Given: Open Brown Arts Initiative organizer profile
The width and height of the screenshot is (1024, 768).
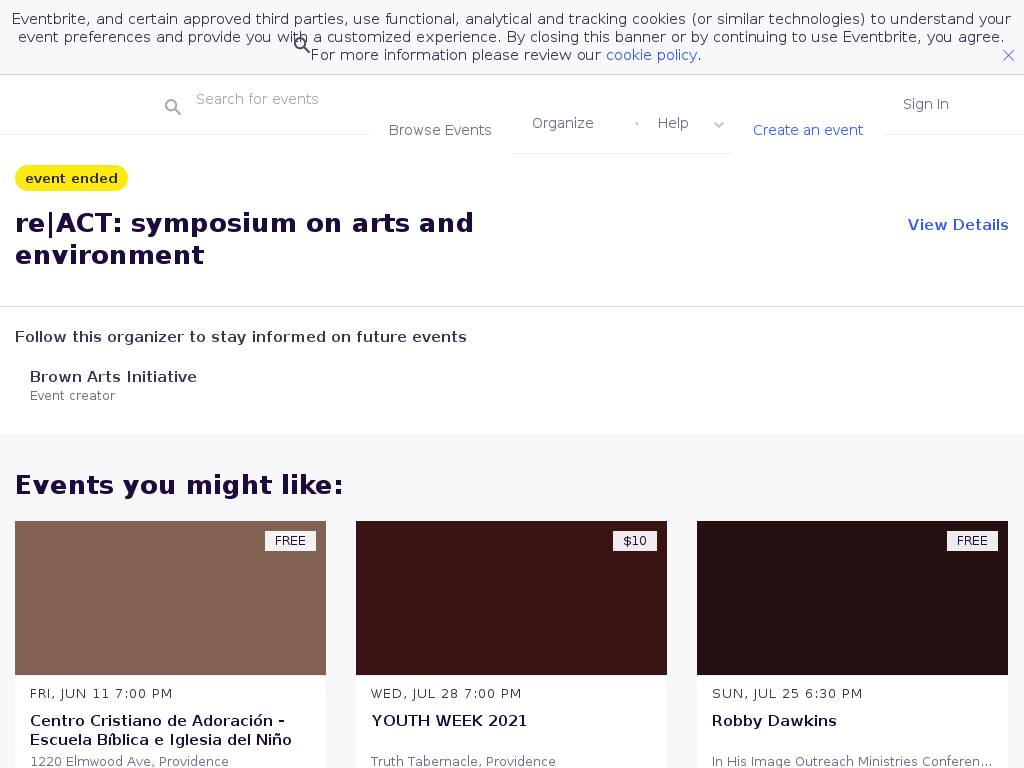Looking at the screenshot, I should 113,377.
